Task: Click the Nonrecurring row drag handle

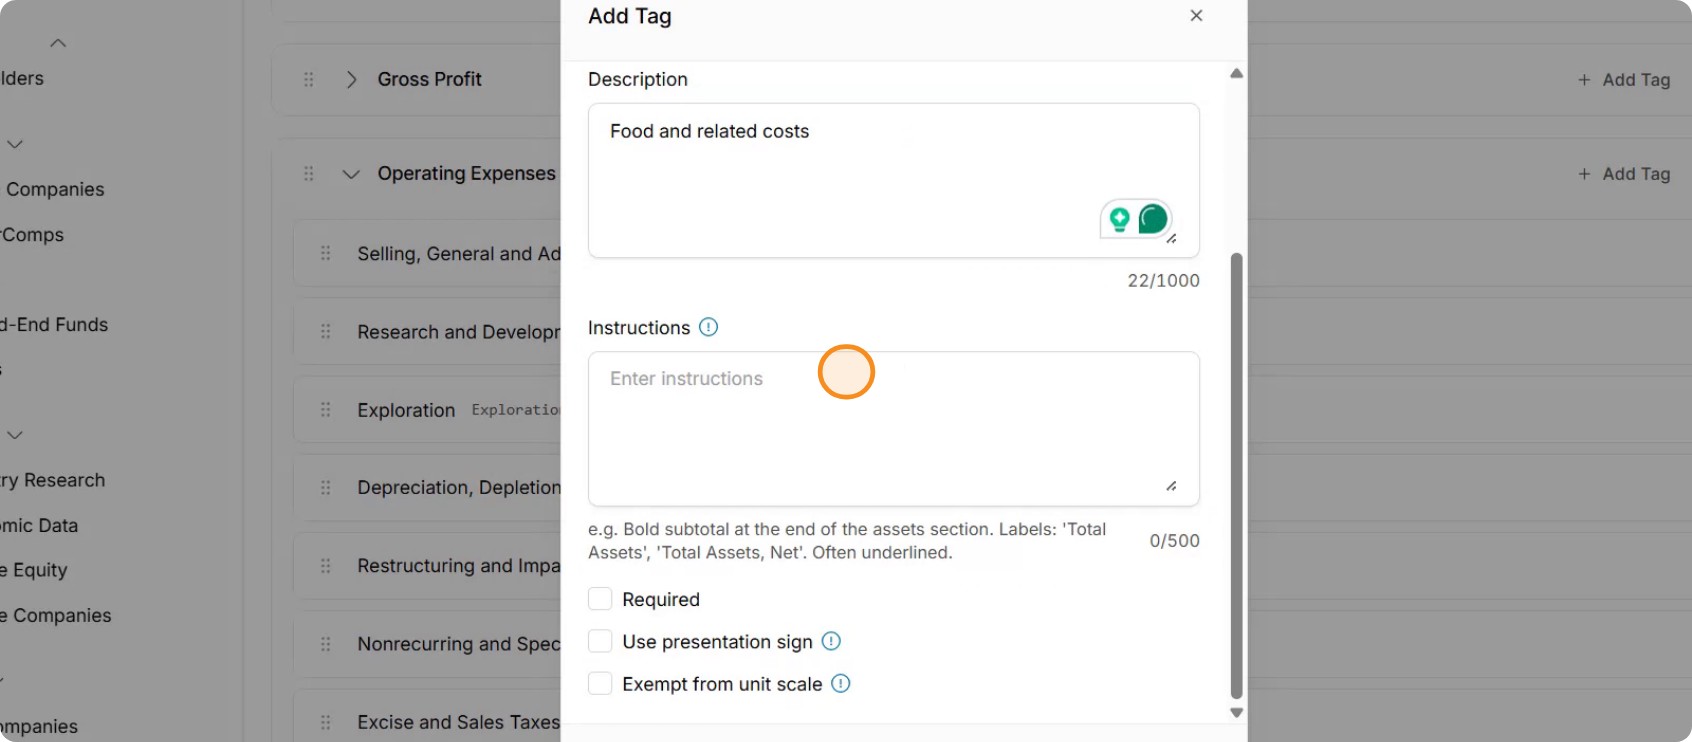Action: click(x=325, y=644)
